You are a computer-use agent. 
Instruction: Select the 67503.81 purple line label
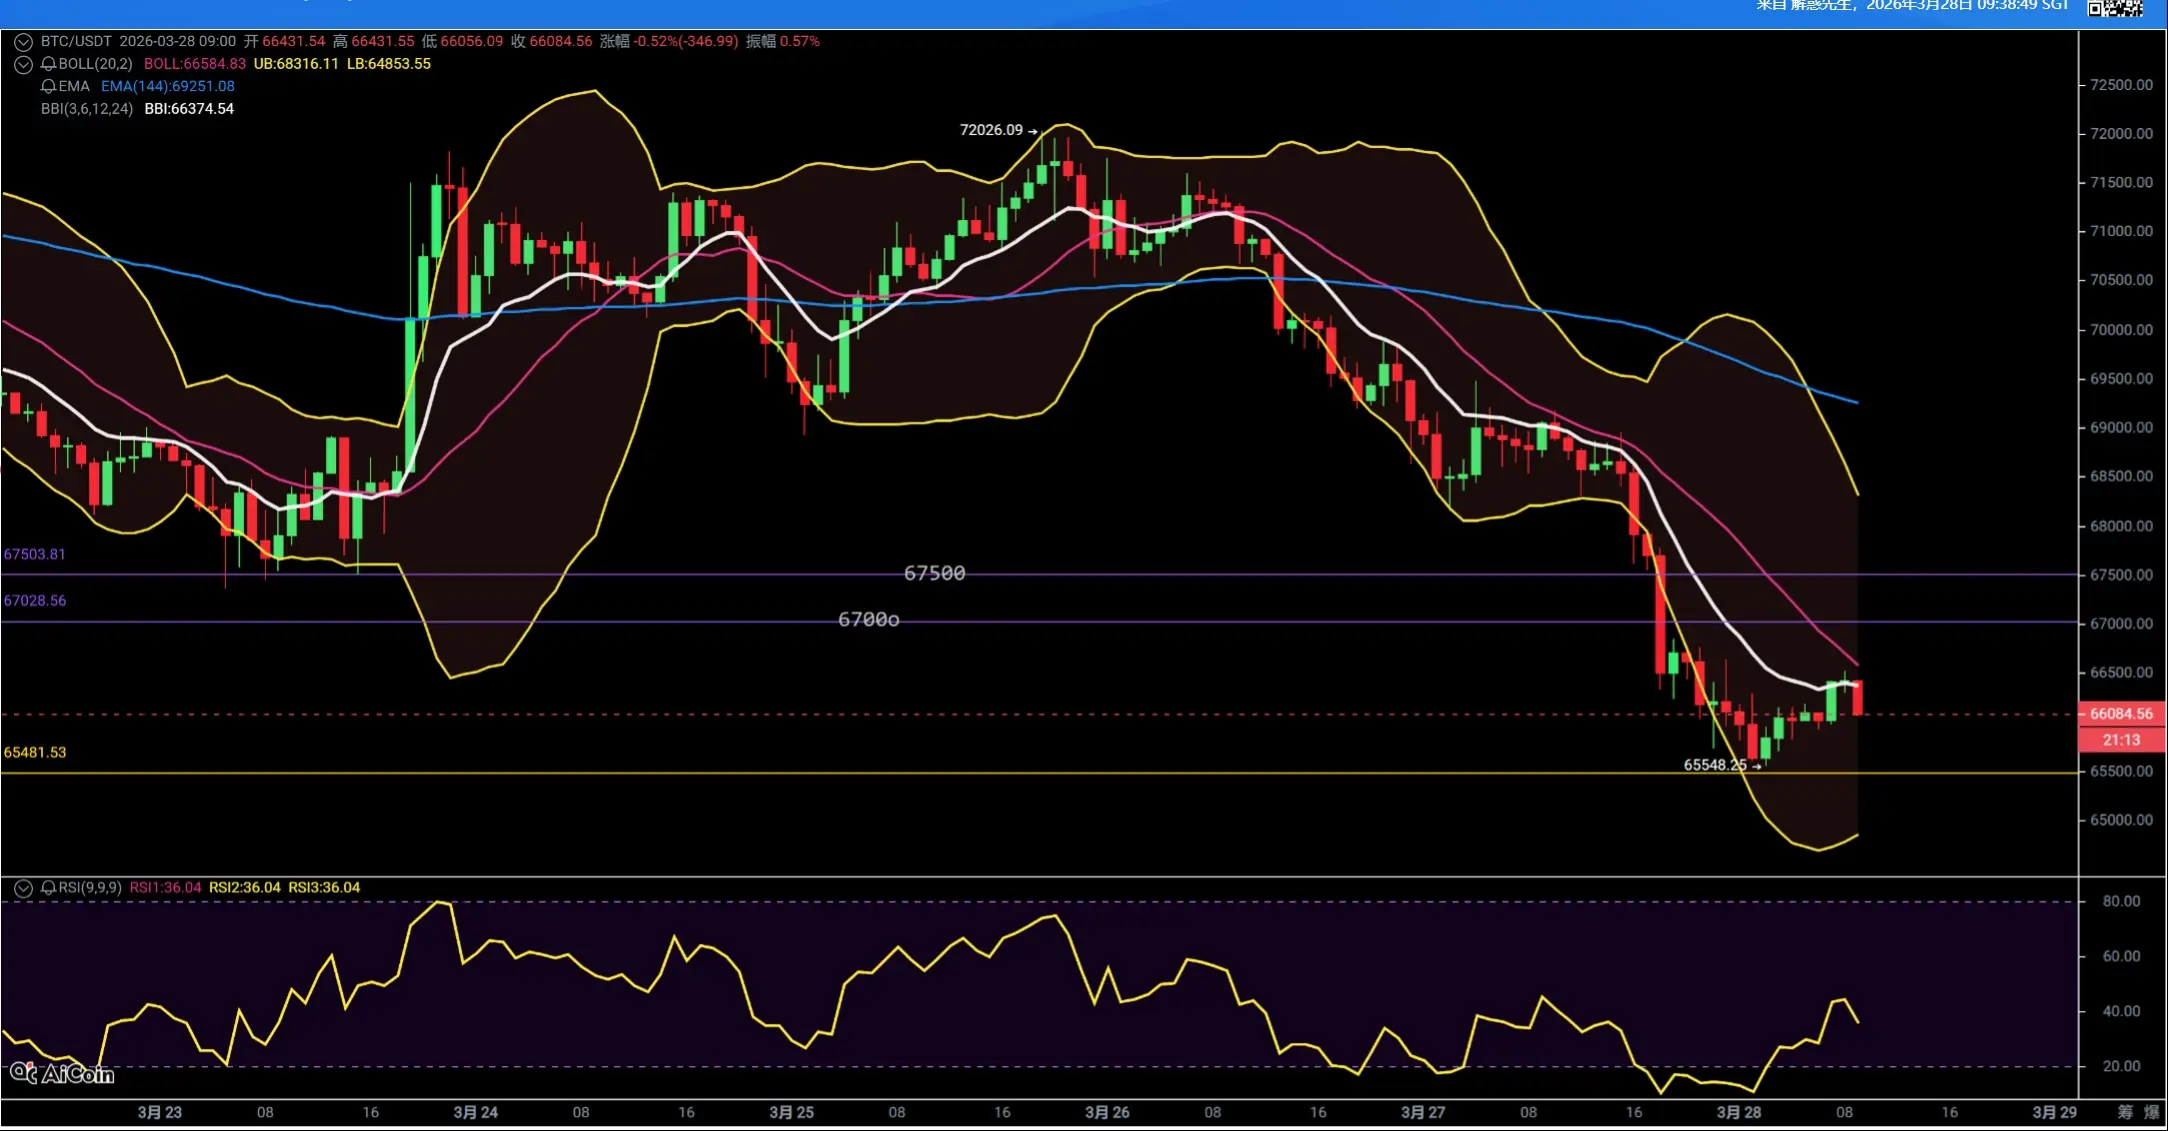(35, 554)
